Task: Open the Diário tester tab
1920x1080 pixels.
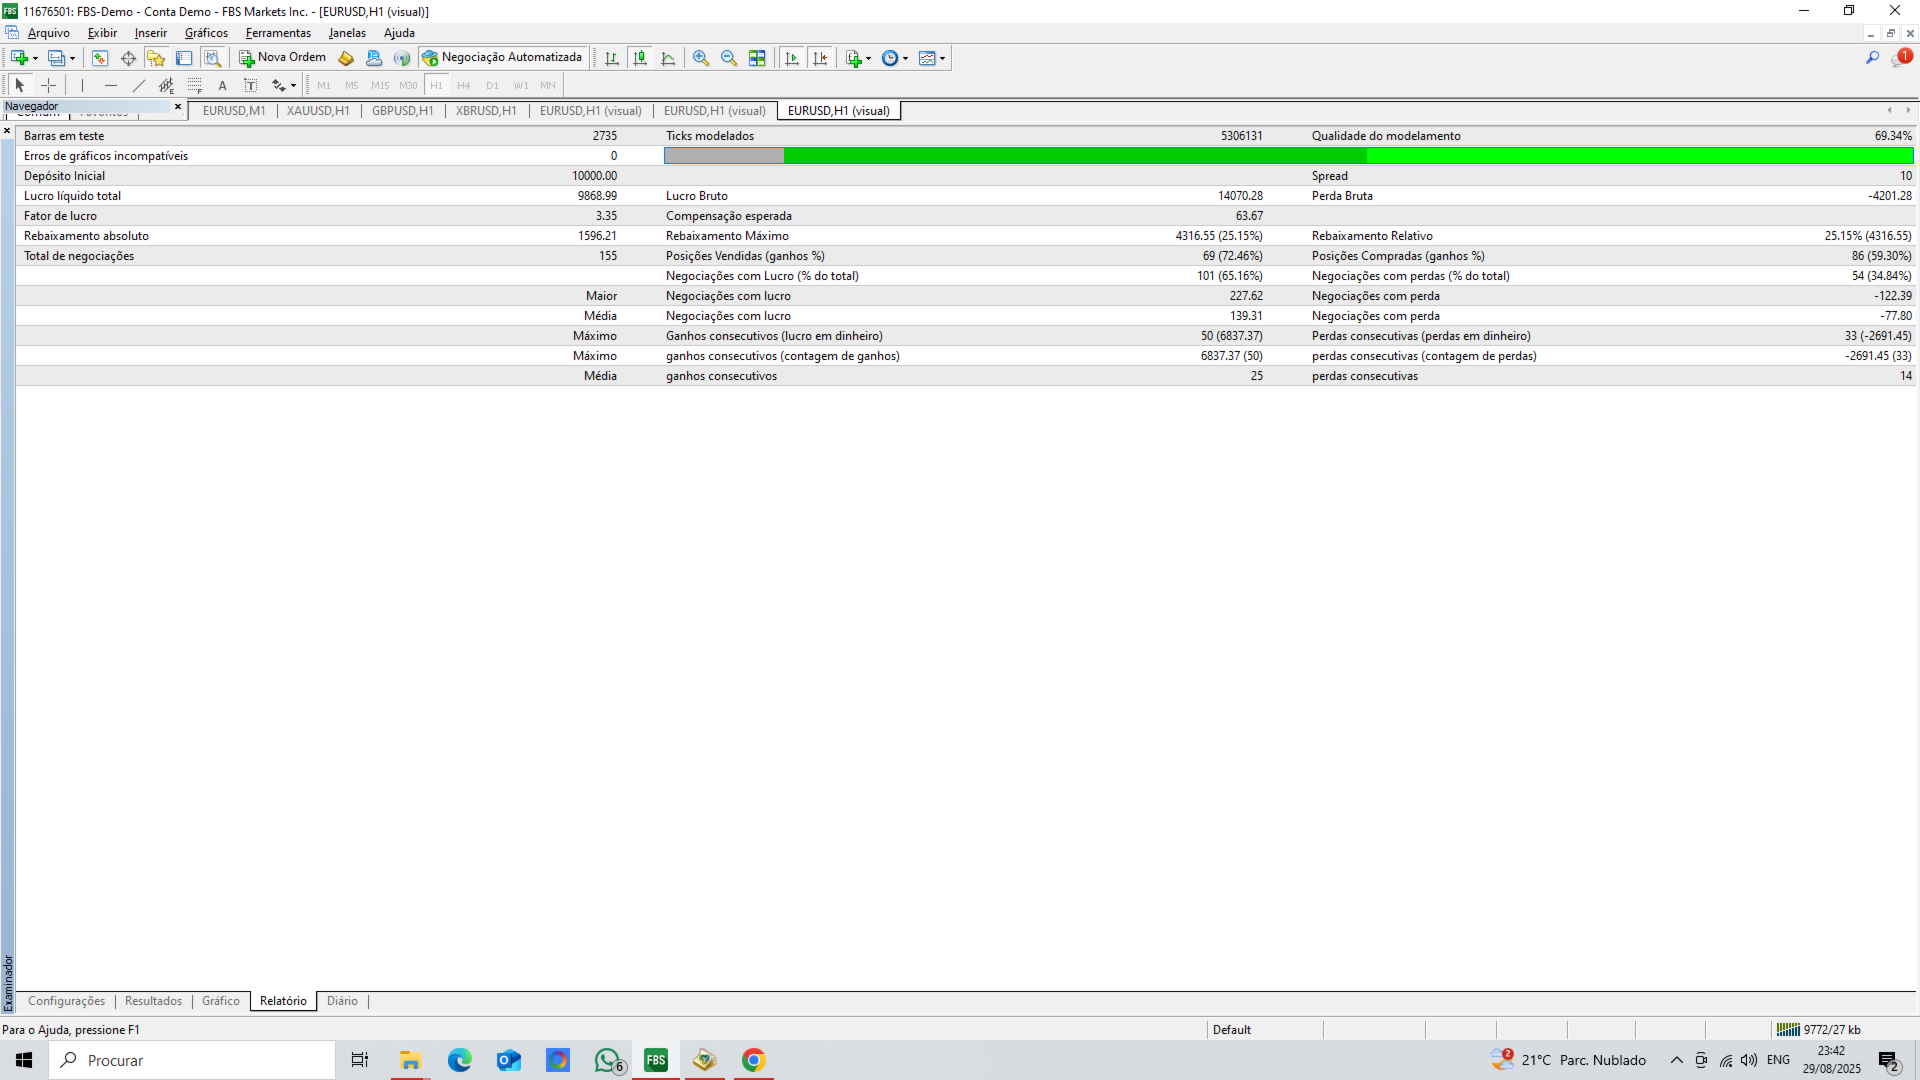Action: click(x=342, y=1001)
